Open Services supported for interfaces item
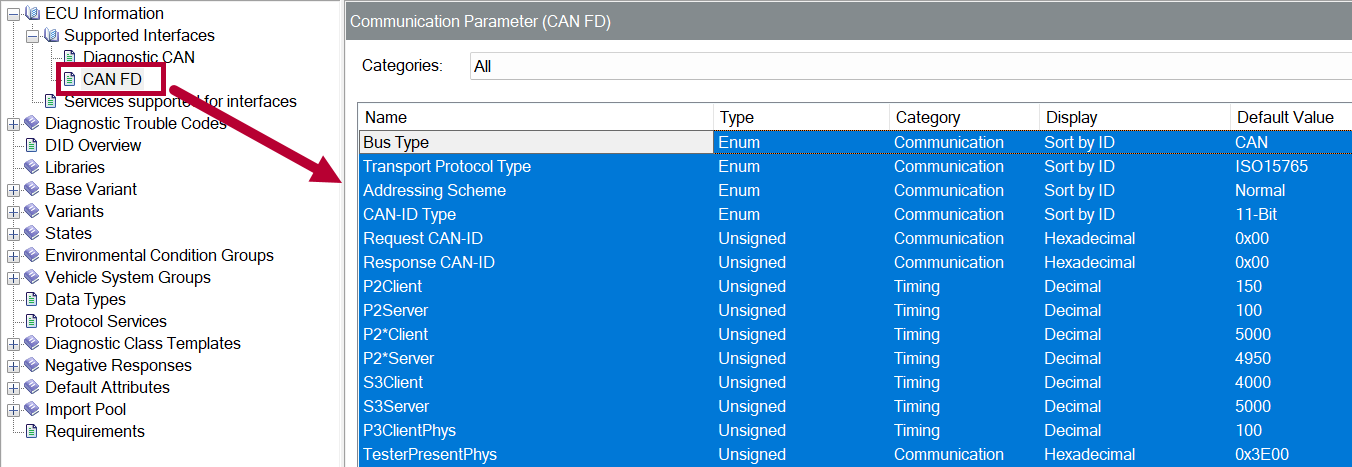1352x467 pixels. click(x=180, y=101)
